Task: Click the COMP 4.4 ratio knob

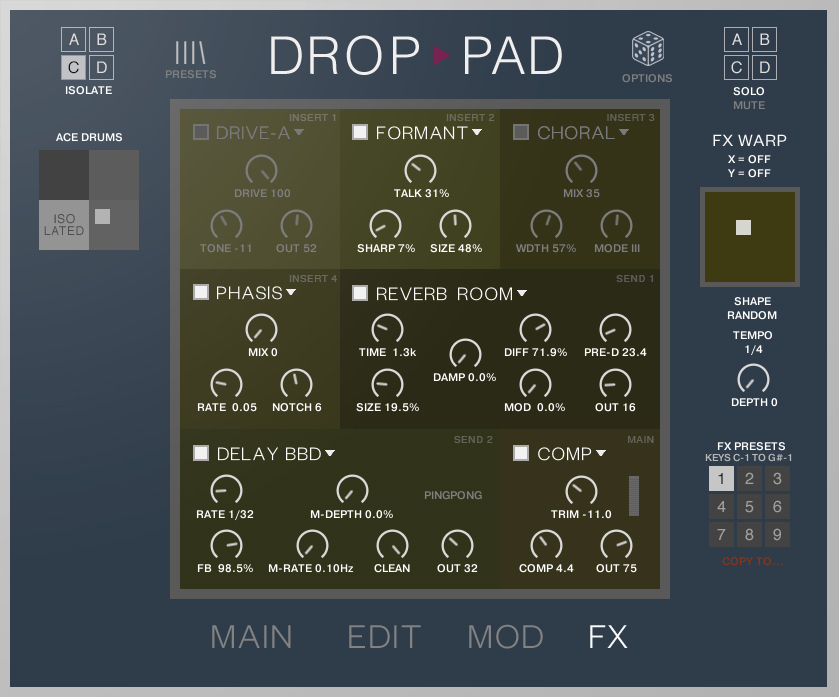Action: pyautogui.click(x=546, y=546)
